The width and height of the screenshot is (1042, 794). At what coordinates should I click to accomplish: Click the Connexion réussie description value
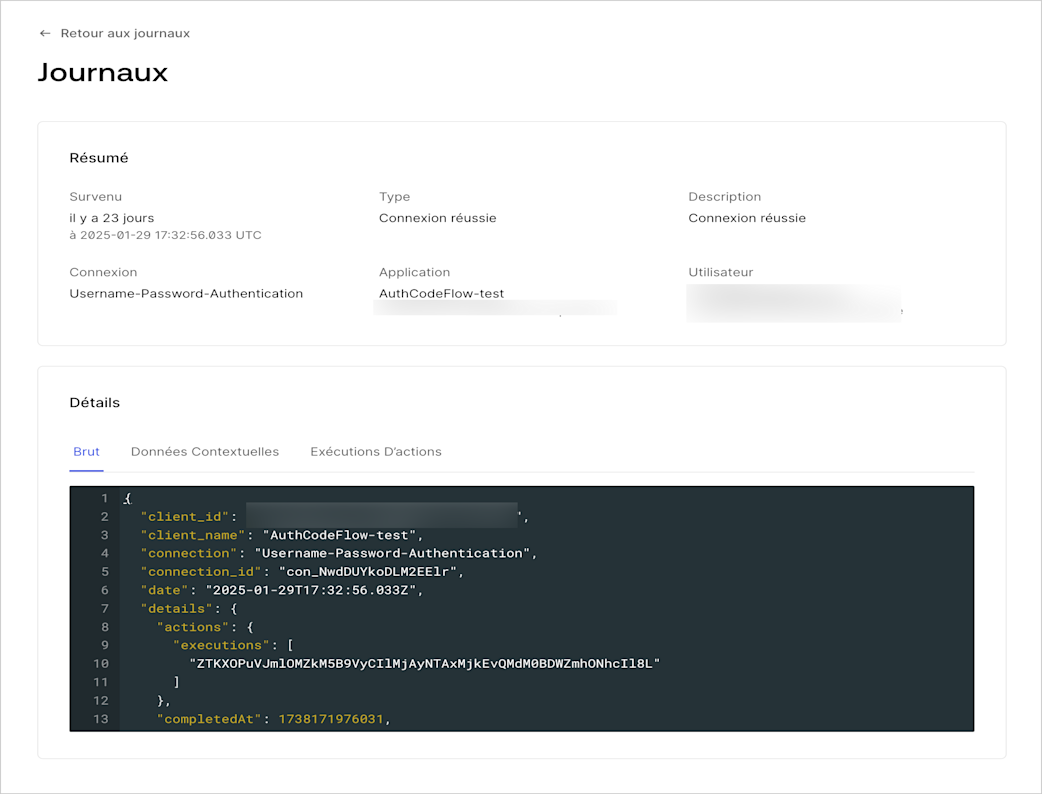click(747, 218)
